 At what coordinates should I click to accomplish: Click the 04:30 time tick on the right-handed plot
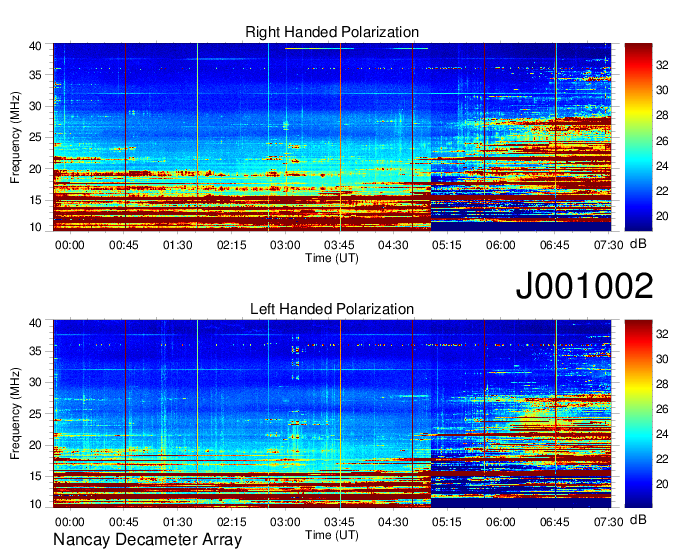(x=393, y=245)
